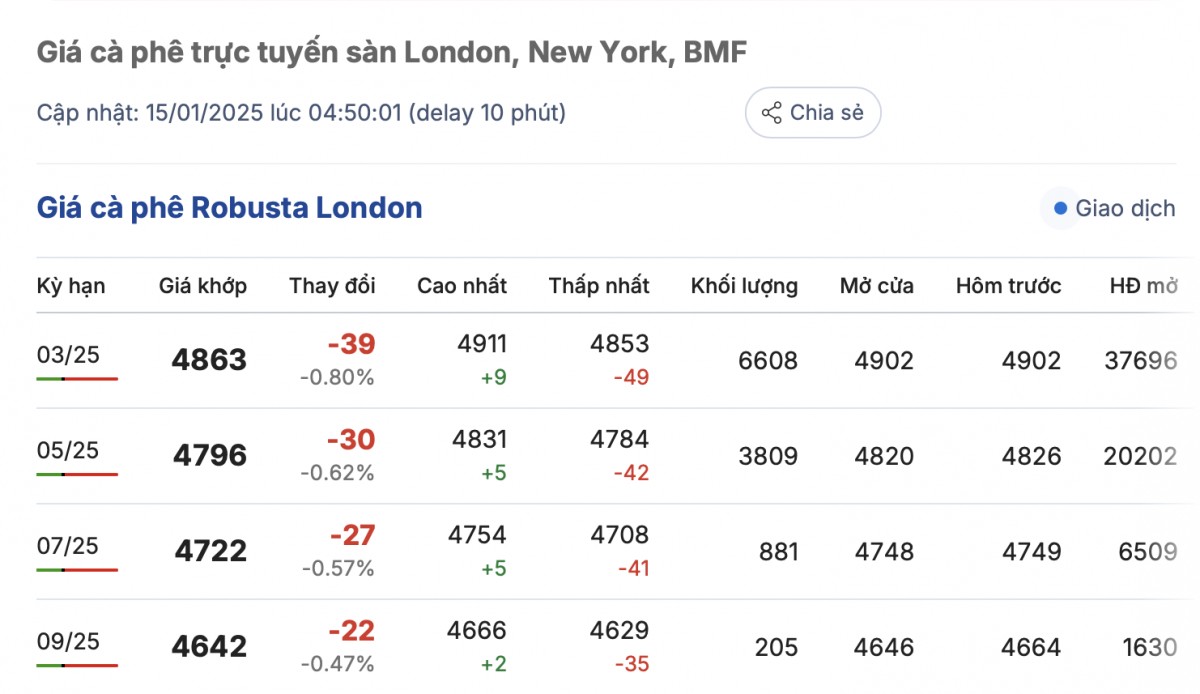The height and width of the screenshot is (694, 1200).
Task: Select the 03/25 contract term row
Action: click(68, 355)
